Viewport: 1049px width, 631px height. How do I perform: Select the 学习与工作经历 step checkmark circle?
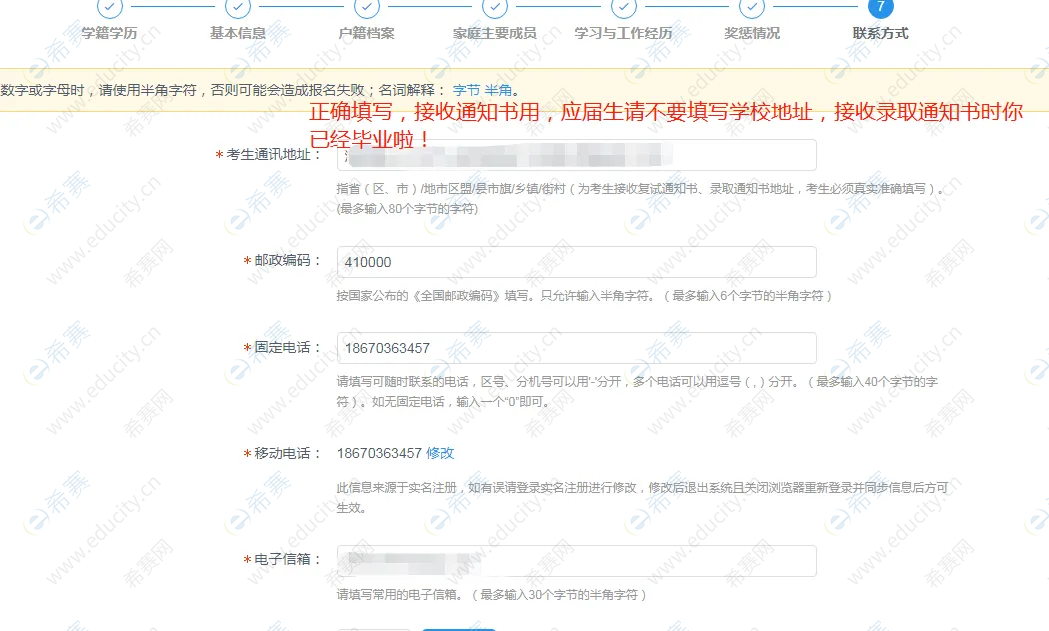click(x=624, y=7)
